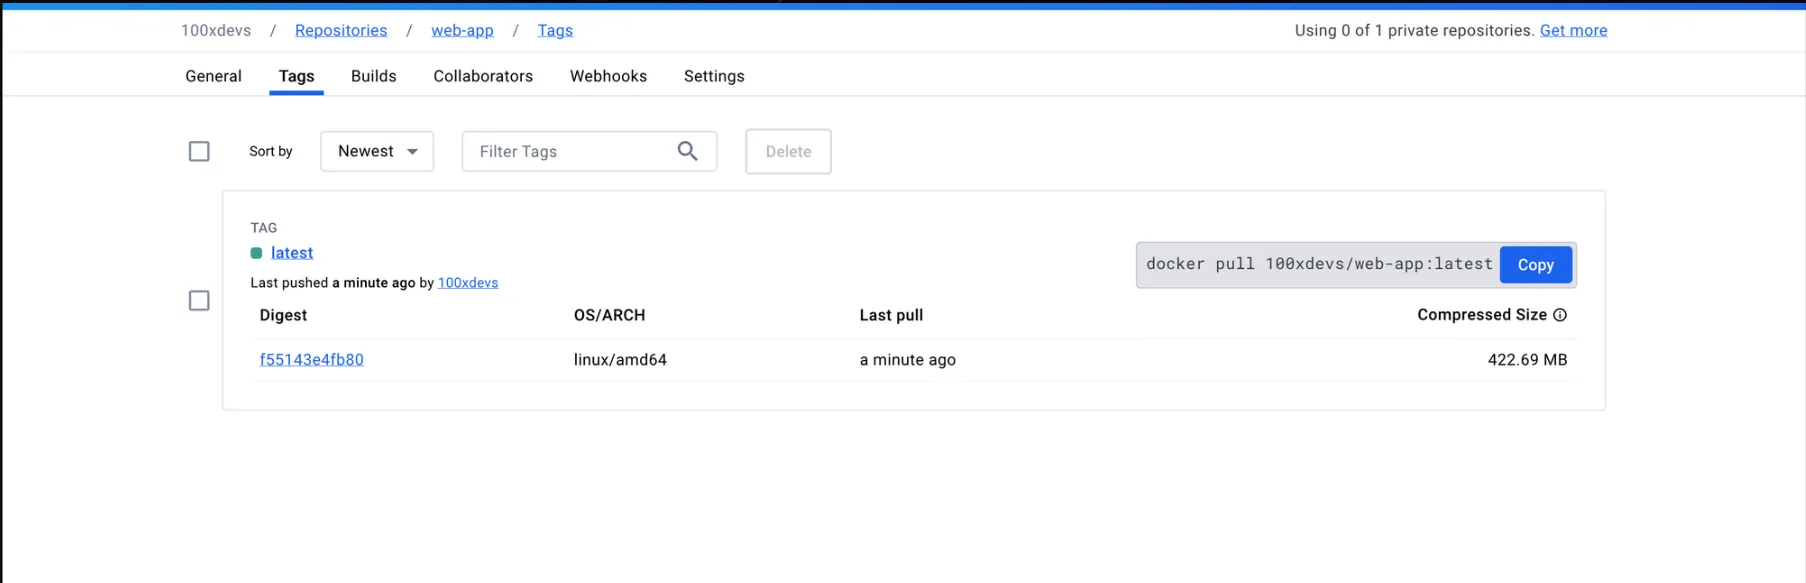Copy the docker pull command
Viewport: 1806px width, 583px height.
tap(1535, 265)
